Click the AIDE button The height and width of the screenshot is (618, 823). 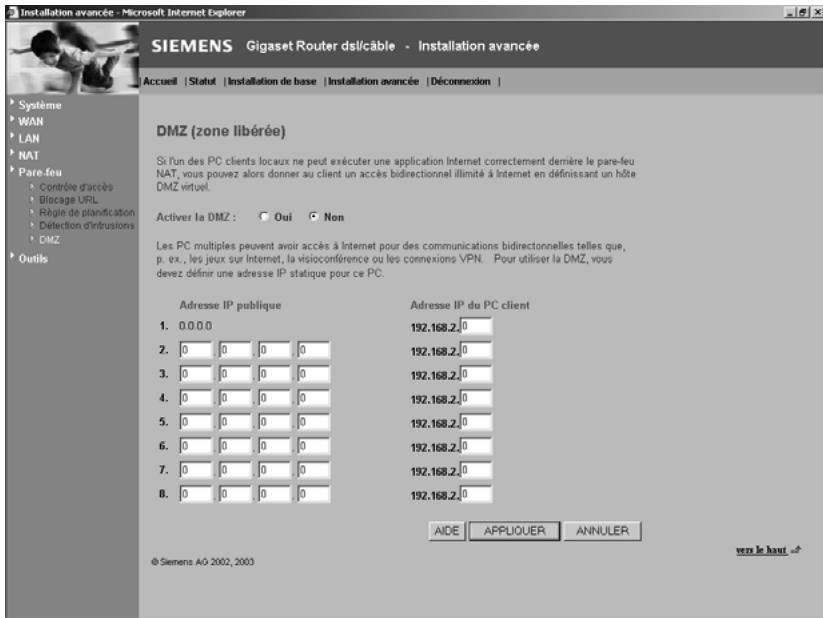(447, 531)
